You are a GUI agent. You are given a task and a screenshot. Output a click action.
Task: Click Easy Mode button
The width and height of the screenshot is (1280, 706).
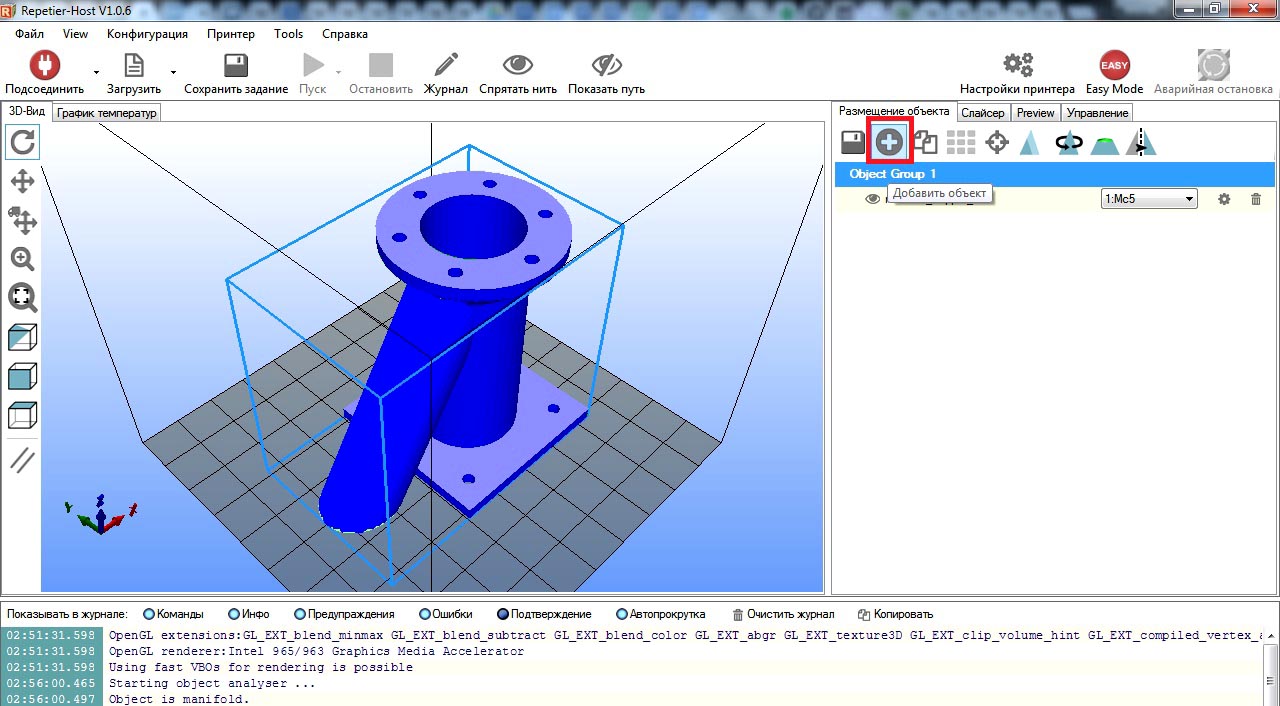[1114, 73]
